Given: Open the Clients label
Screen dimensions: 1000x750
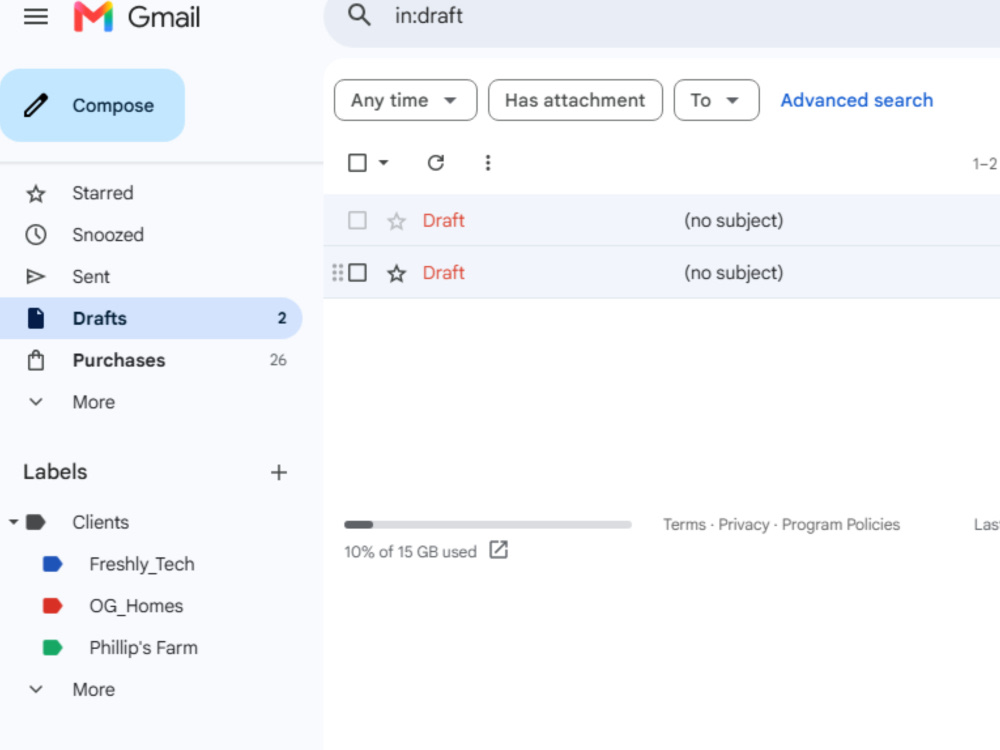Looking at the screenshot, I should [x=100, y=522].
